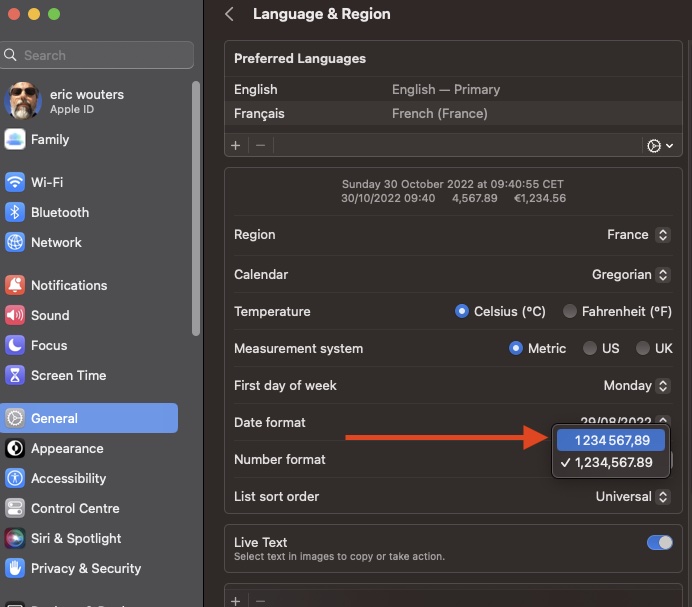Click the bottom section plus button

click(x=236, y=601)
